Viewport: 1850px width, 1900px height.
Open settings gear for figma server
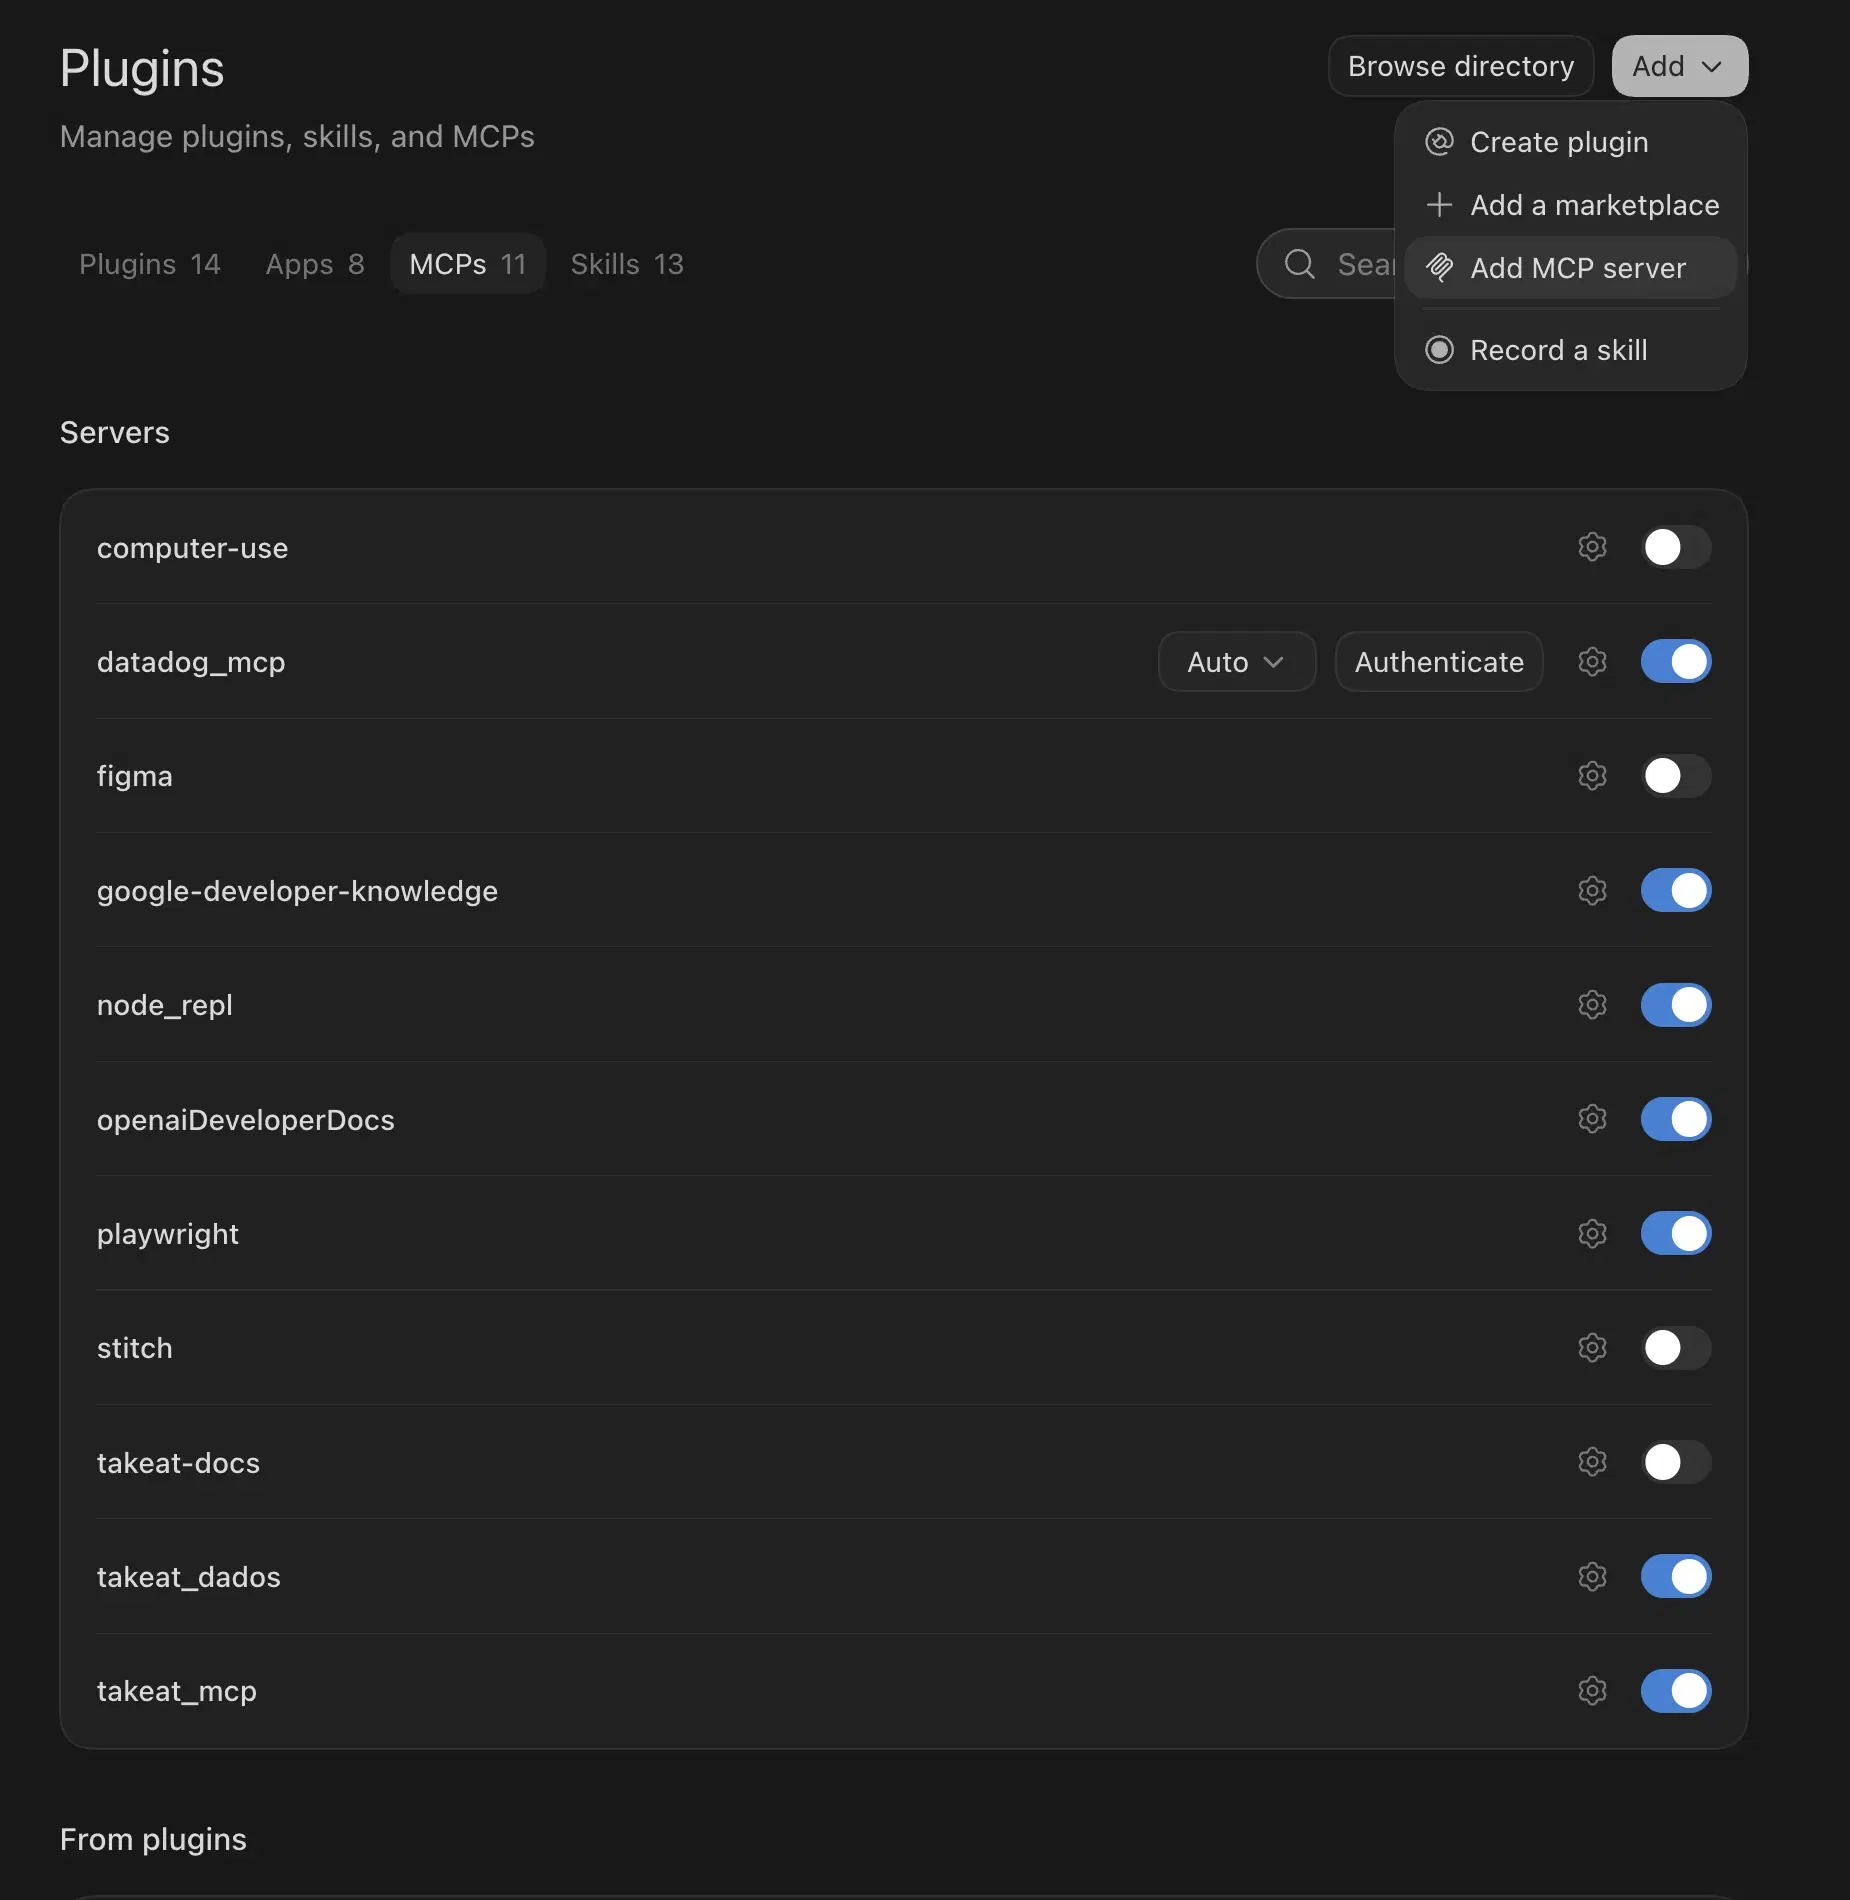(1592, 776)
